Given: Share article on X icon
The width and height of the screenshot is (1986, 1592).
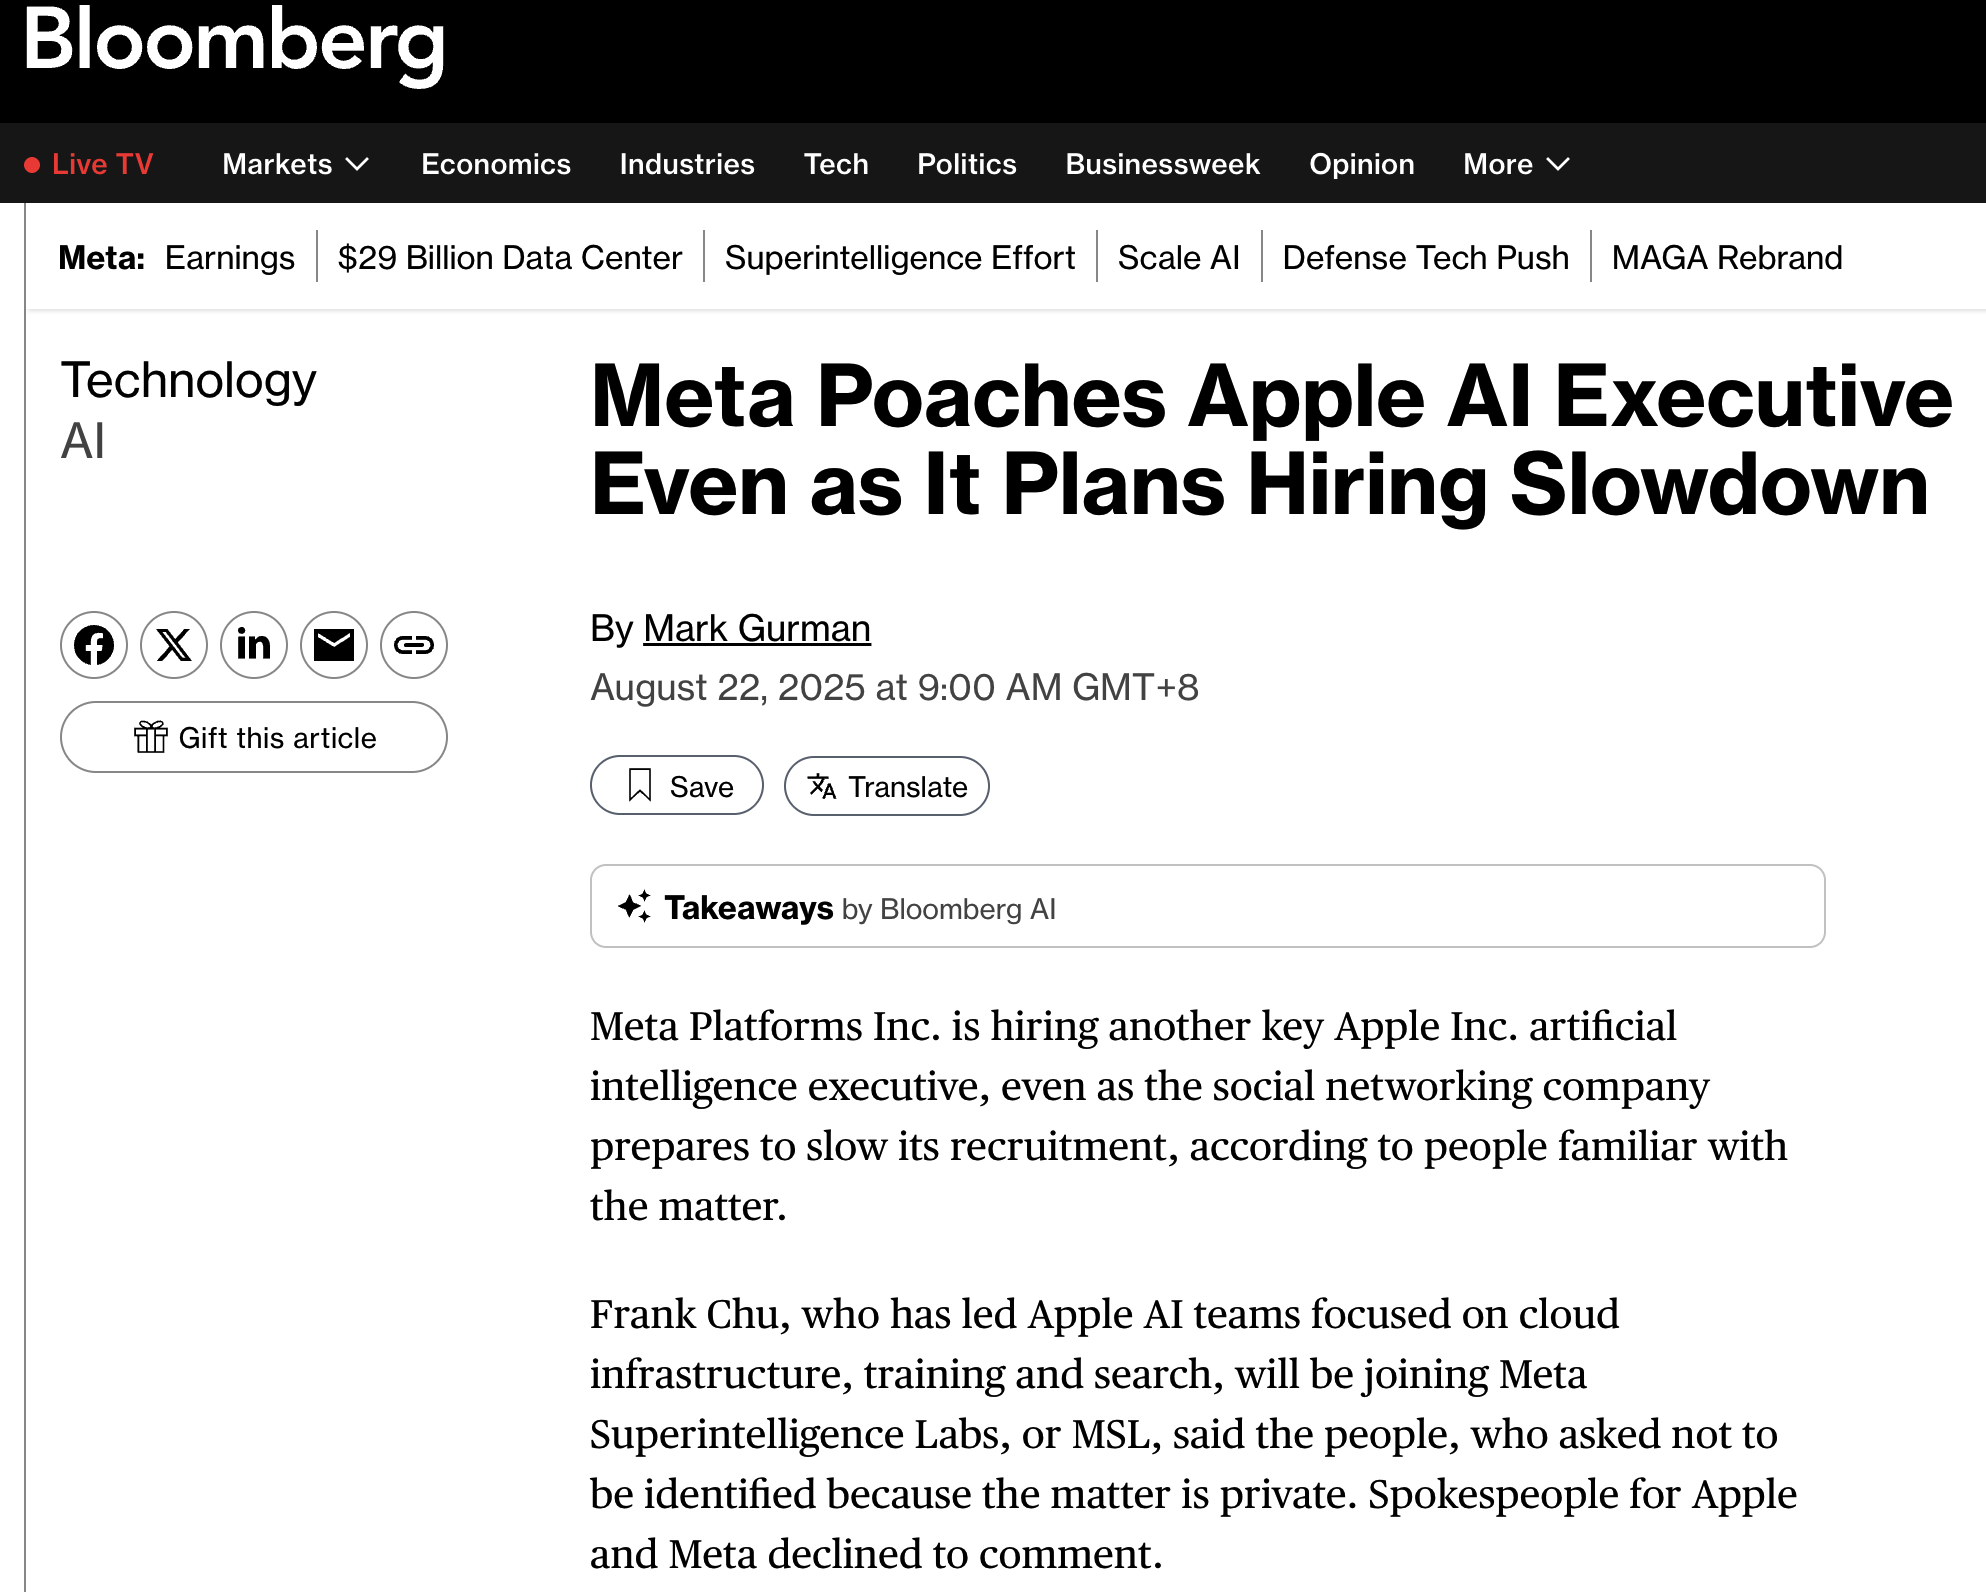Looking at the screenshot, I should pos(174,645).
